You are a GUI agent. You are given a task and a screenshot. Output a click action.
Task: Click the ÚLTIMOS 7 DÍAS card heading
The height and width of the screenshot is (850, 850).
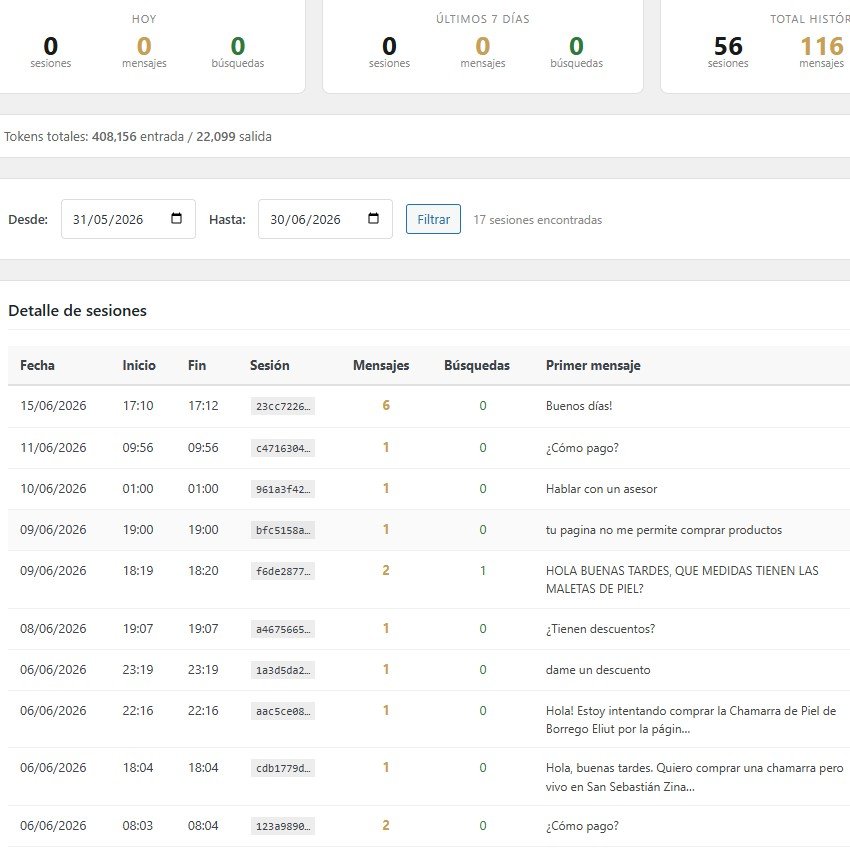[482, 19]
